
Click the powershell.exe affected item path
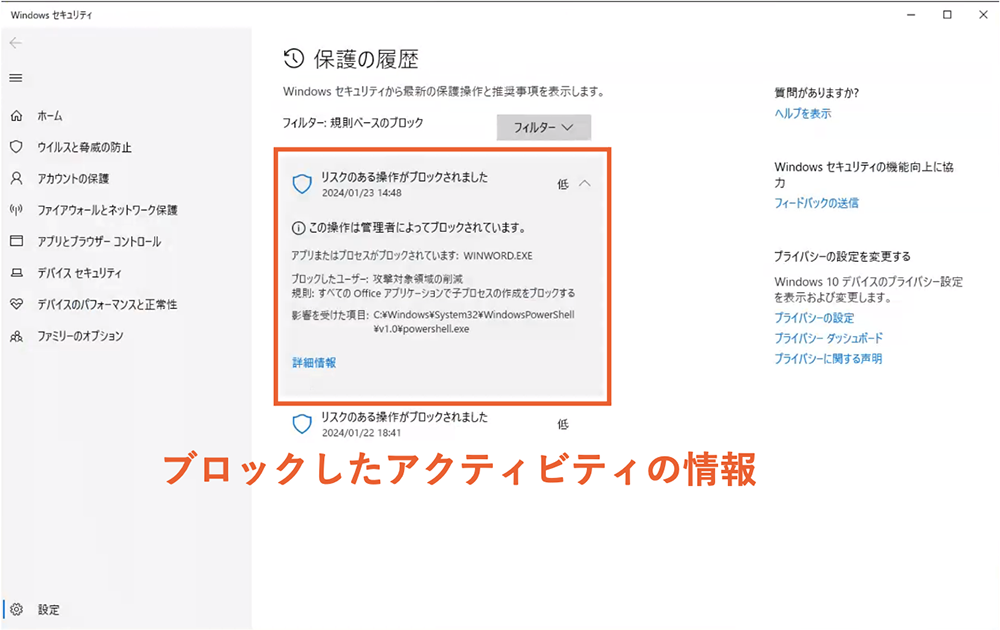pyautogui.click(x=474, y=322)
